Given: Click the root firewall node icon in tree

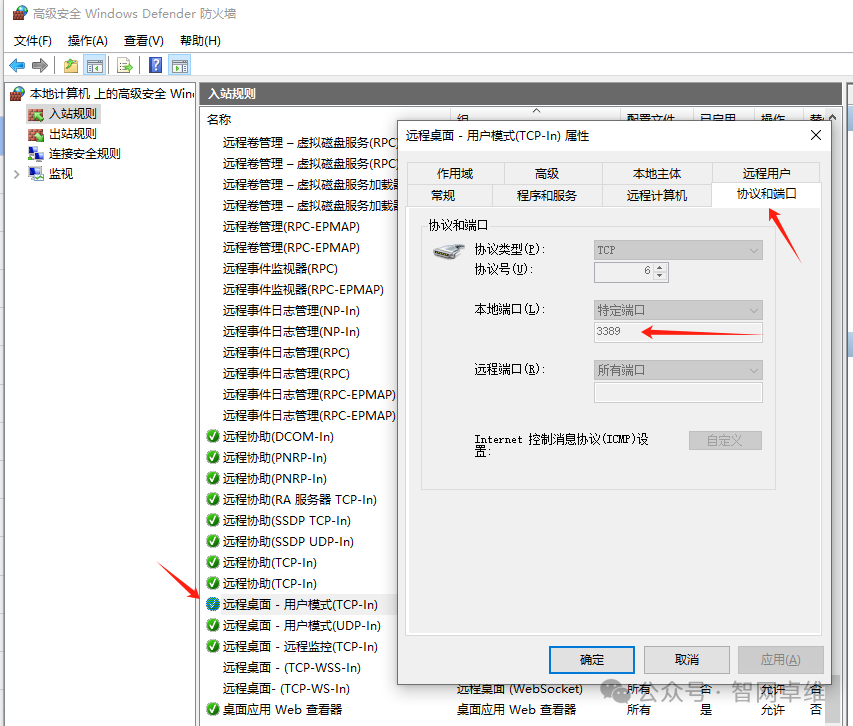Looking at the screenshot, I should pyautogui.click(x=17, y=94).
